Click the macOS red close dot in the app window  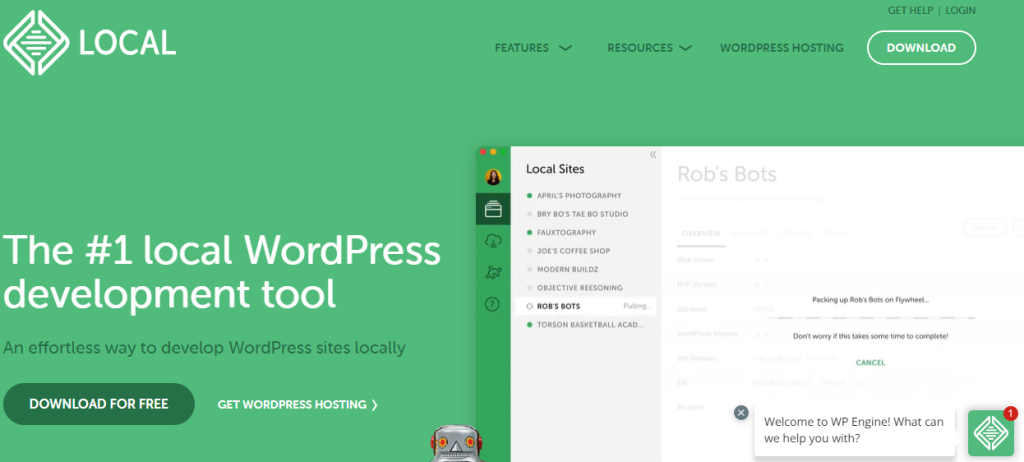[x=483, y=152]
